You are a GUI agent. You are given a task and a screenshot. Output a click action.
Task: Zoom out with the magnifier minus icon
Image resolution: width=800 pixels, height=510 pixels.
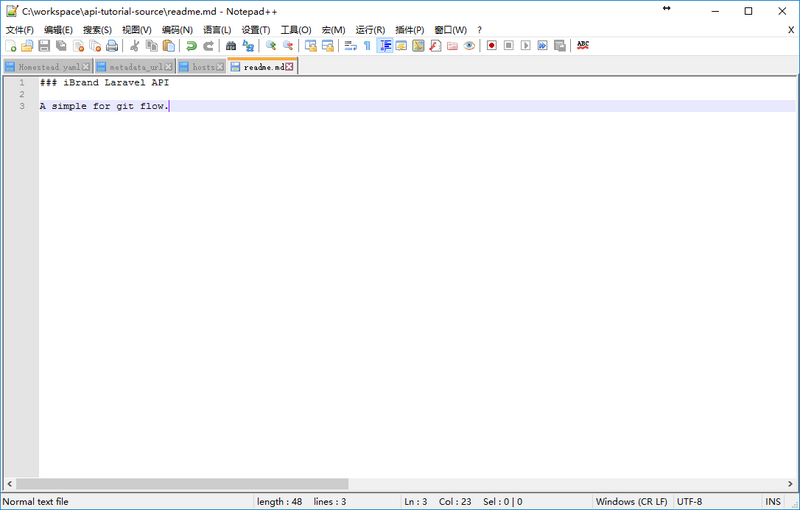click(288, 46)
